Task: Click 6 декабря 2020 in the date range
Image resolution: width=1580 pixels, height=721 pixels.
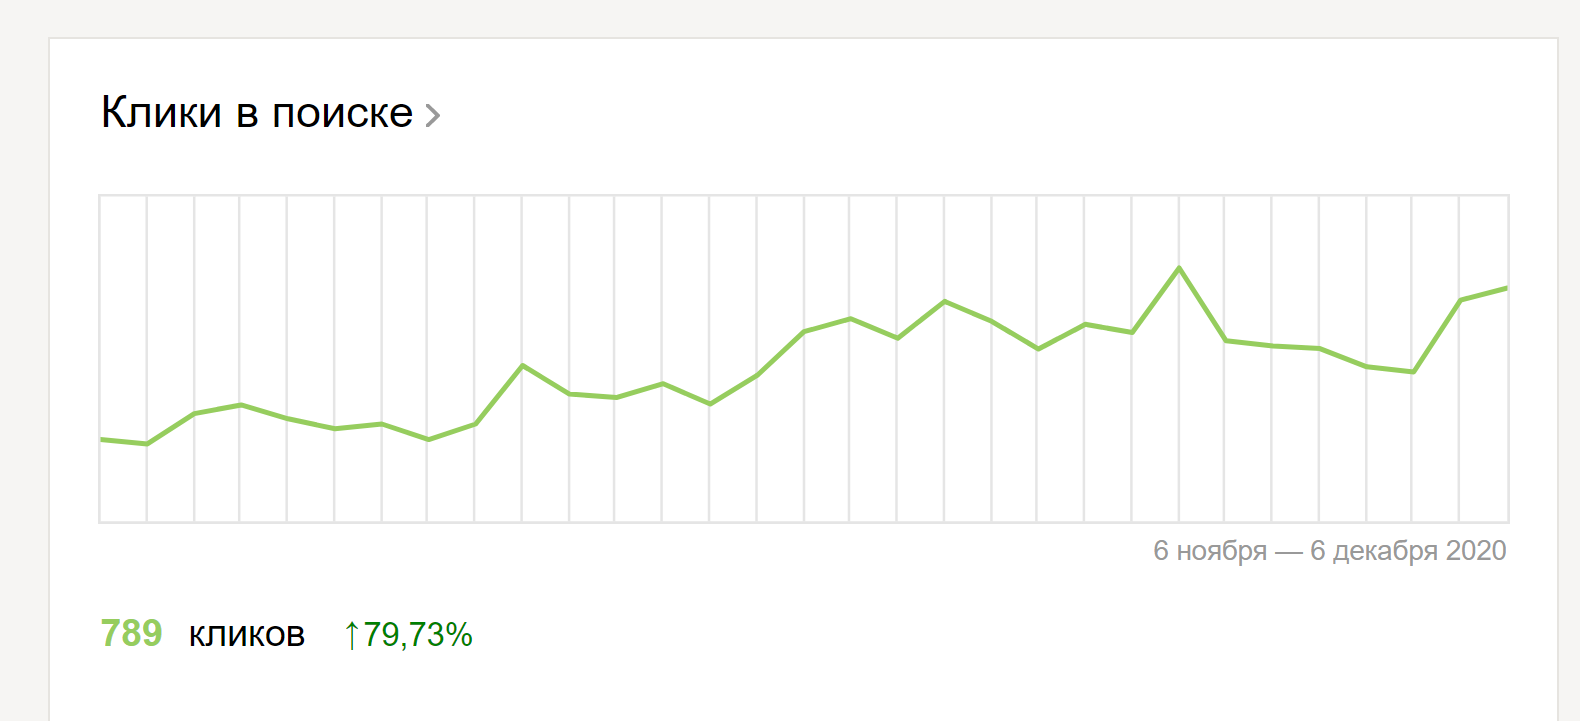Action: [x=1408, y=551]
